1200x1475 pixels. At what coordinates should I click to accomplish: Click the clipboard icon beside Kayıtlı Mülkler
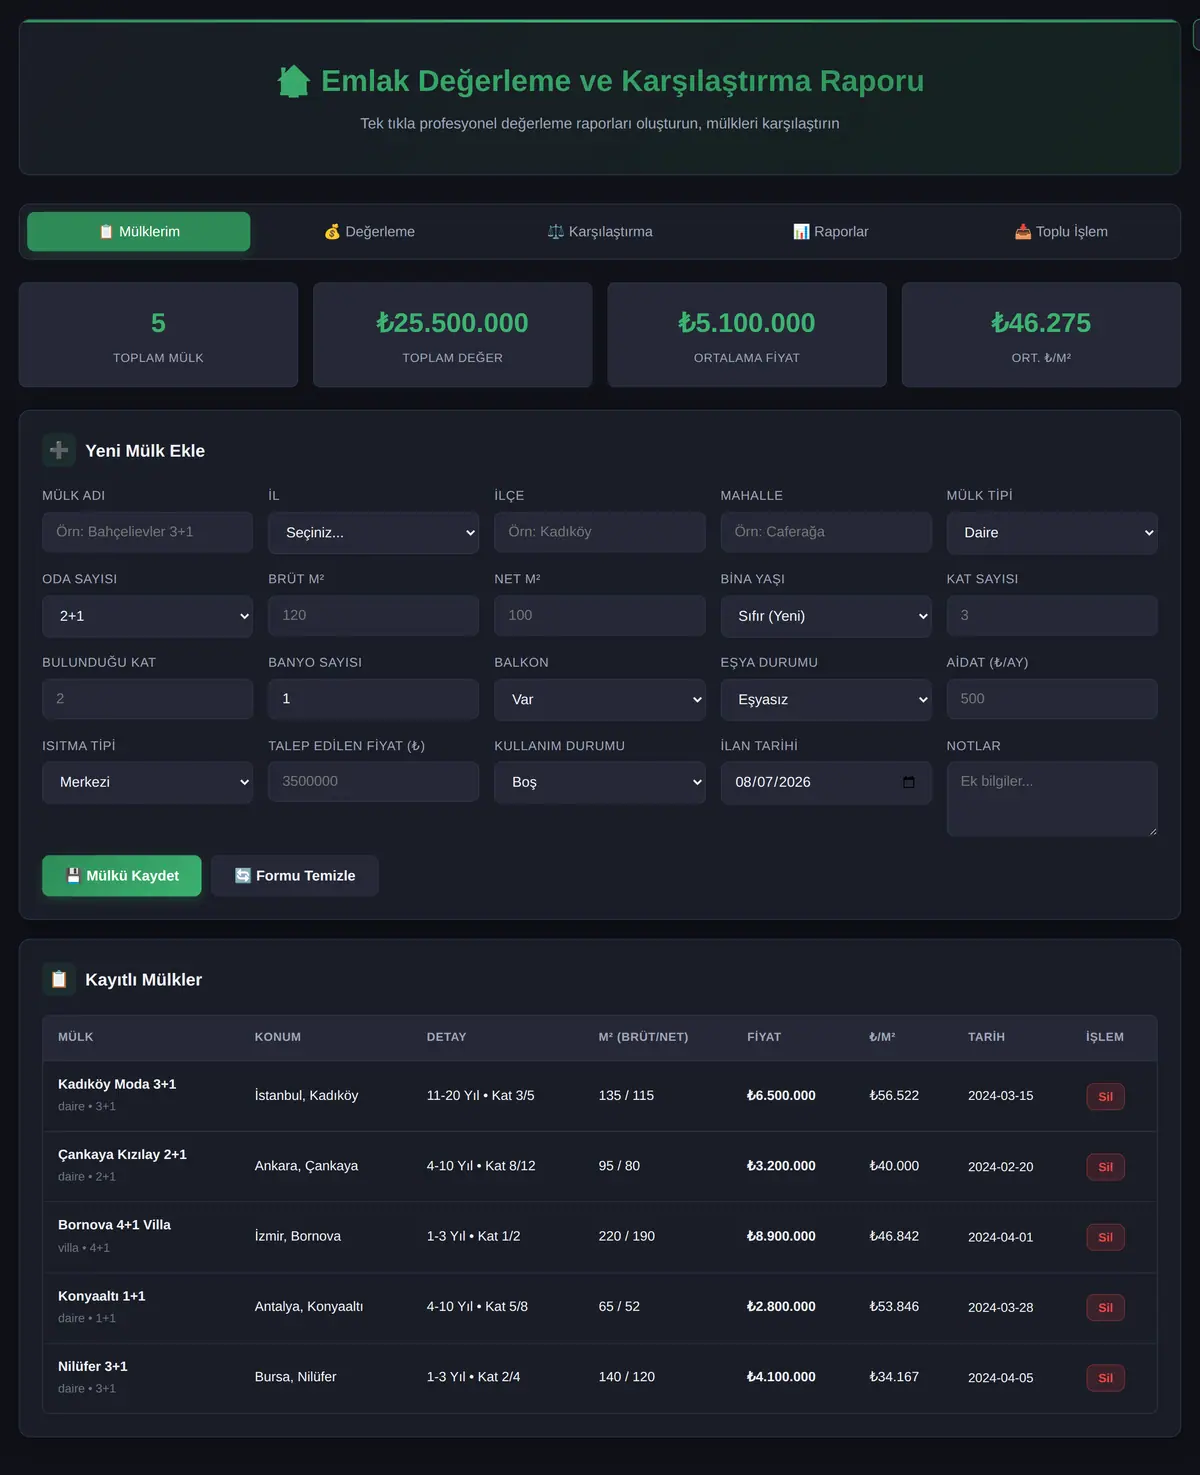[x=59, y=979]
